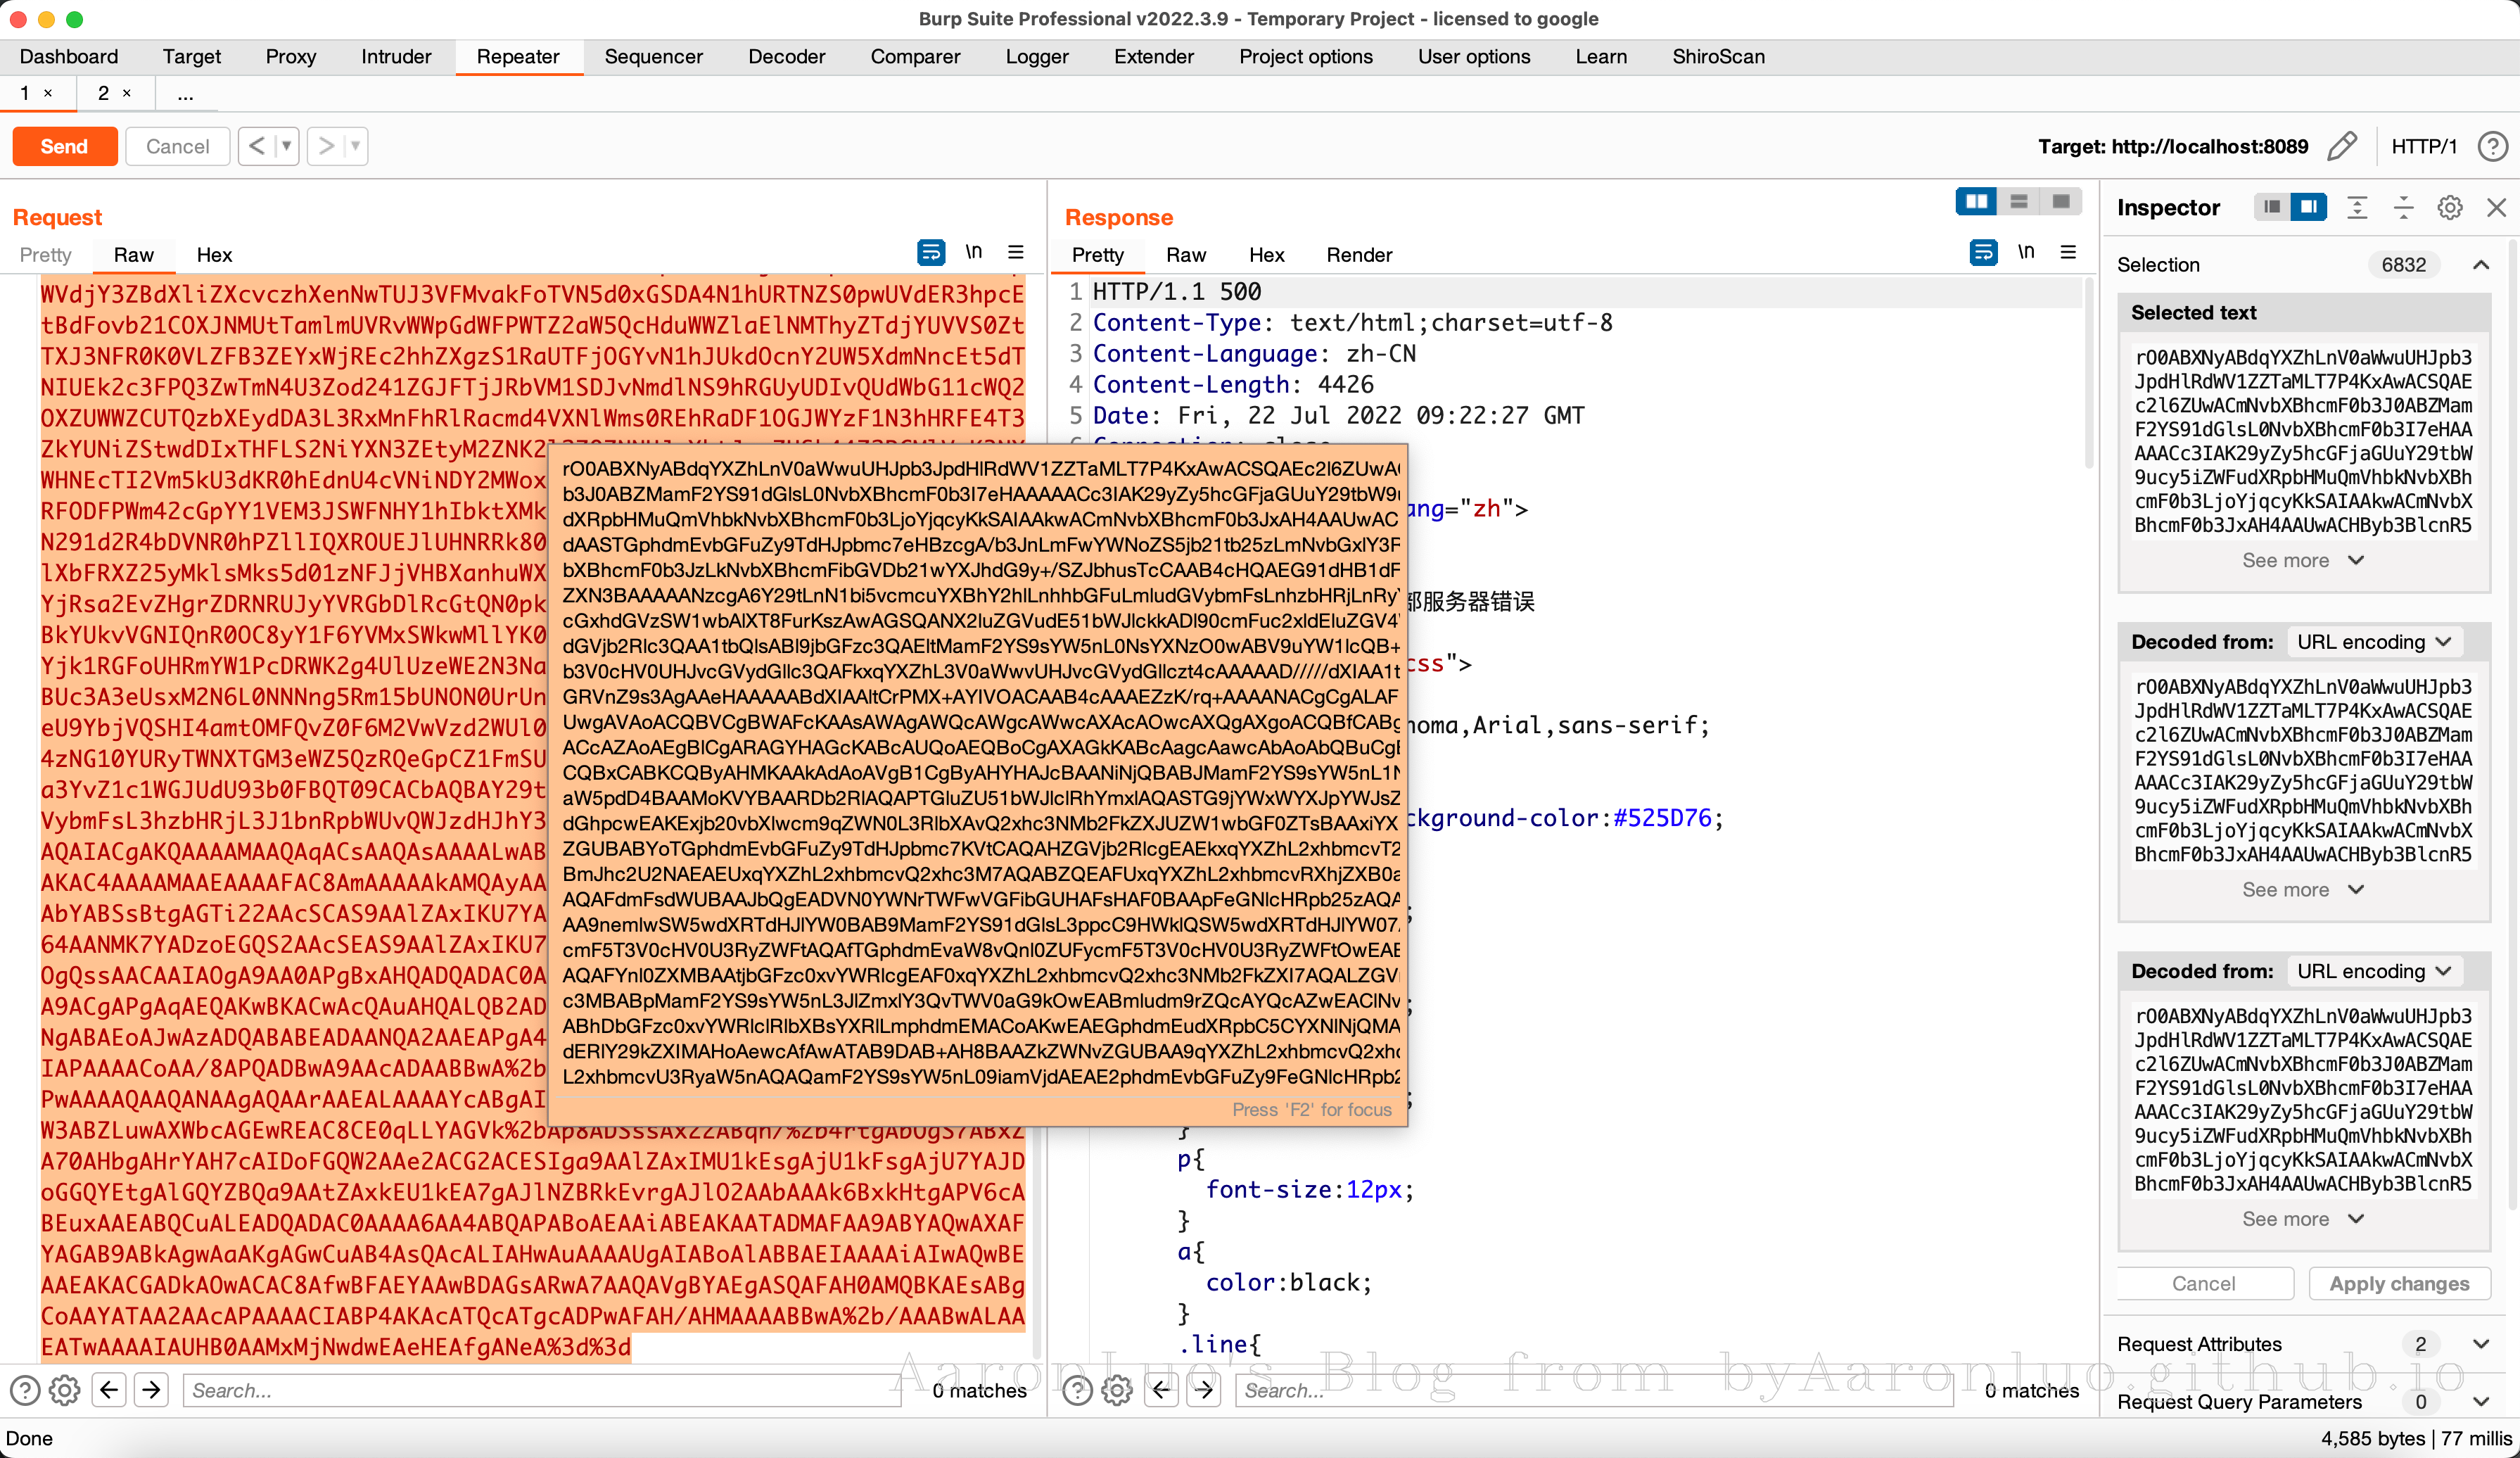Open the Intruder tab
The image size is (2520, 1458).
point(396,56)
